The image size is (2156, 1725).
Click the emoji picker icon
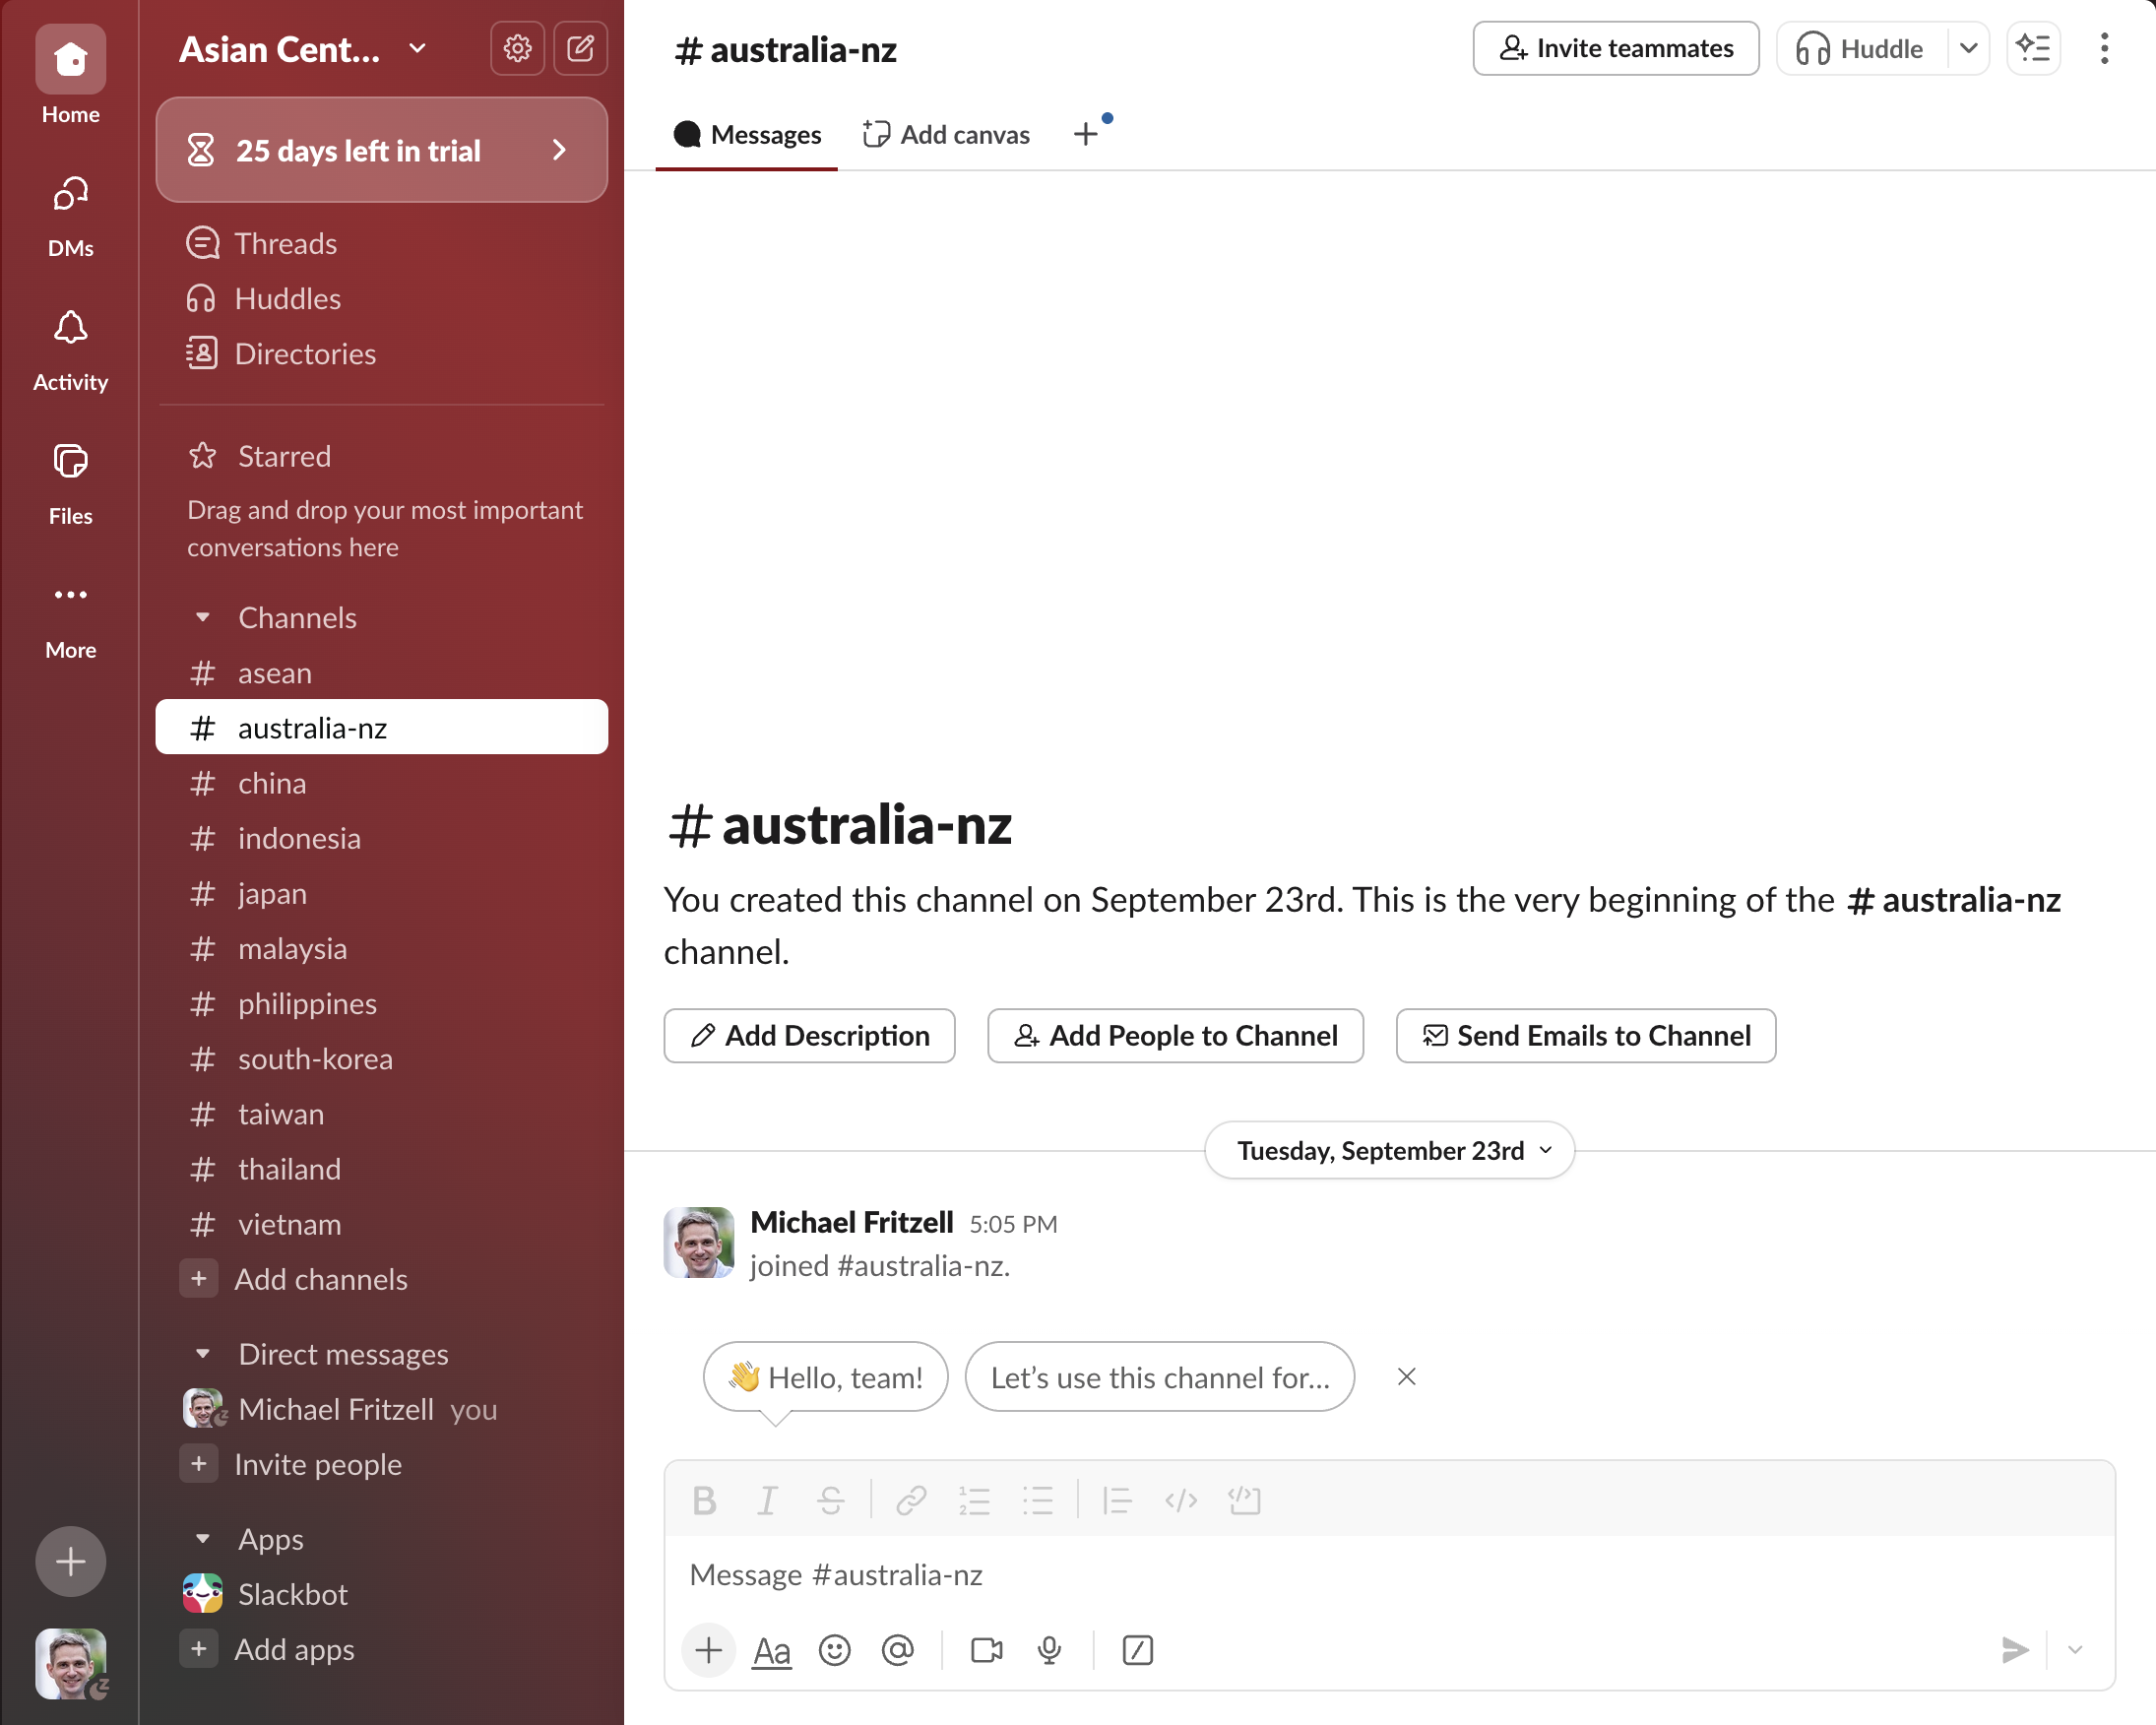click(x=834, y=1650)
